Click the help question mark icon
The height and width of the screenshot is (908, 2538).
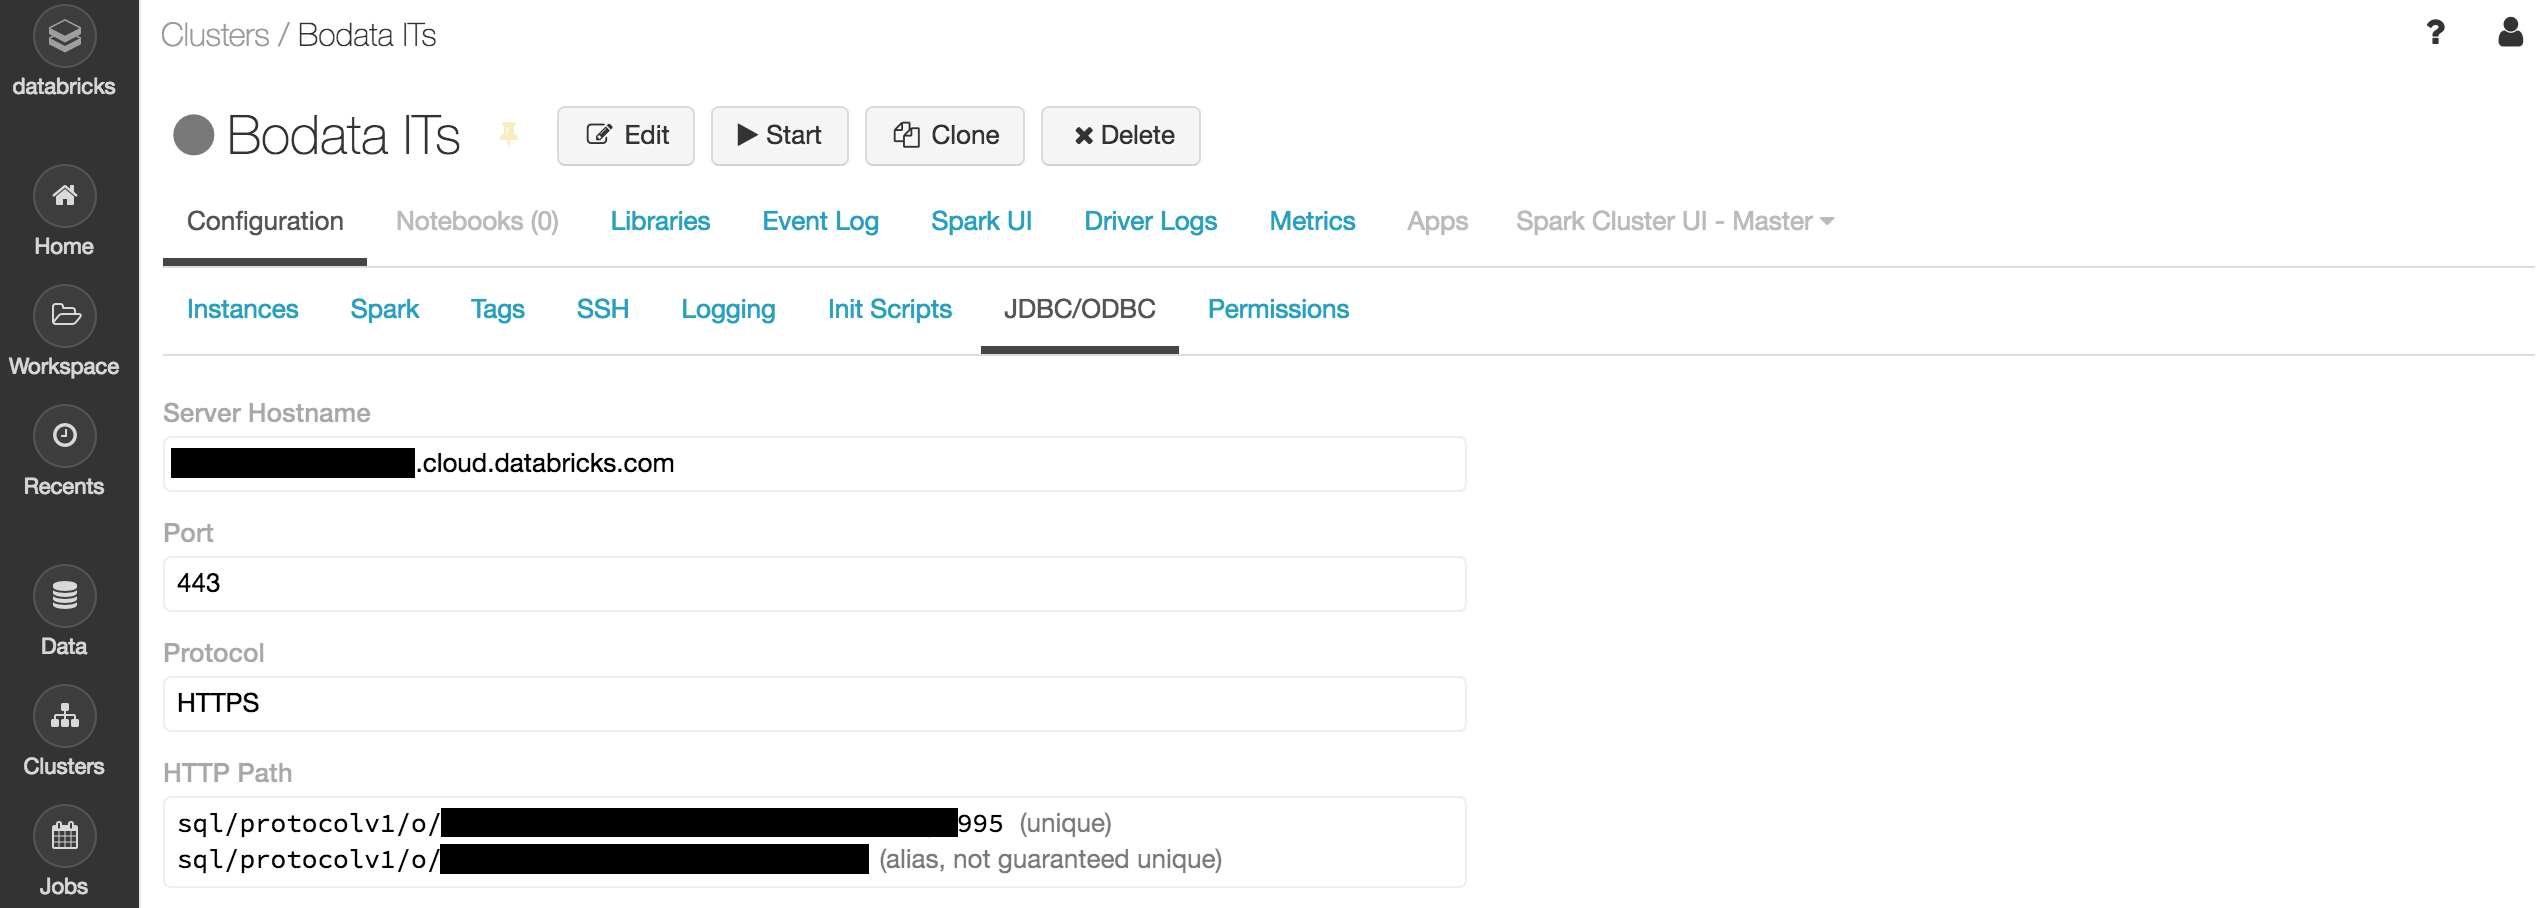tap(2435, 33)
